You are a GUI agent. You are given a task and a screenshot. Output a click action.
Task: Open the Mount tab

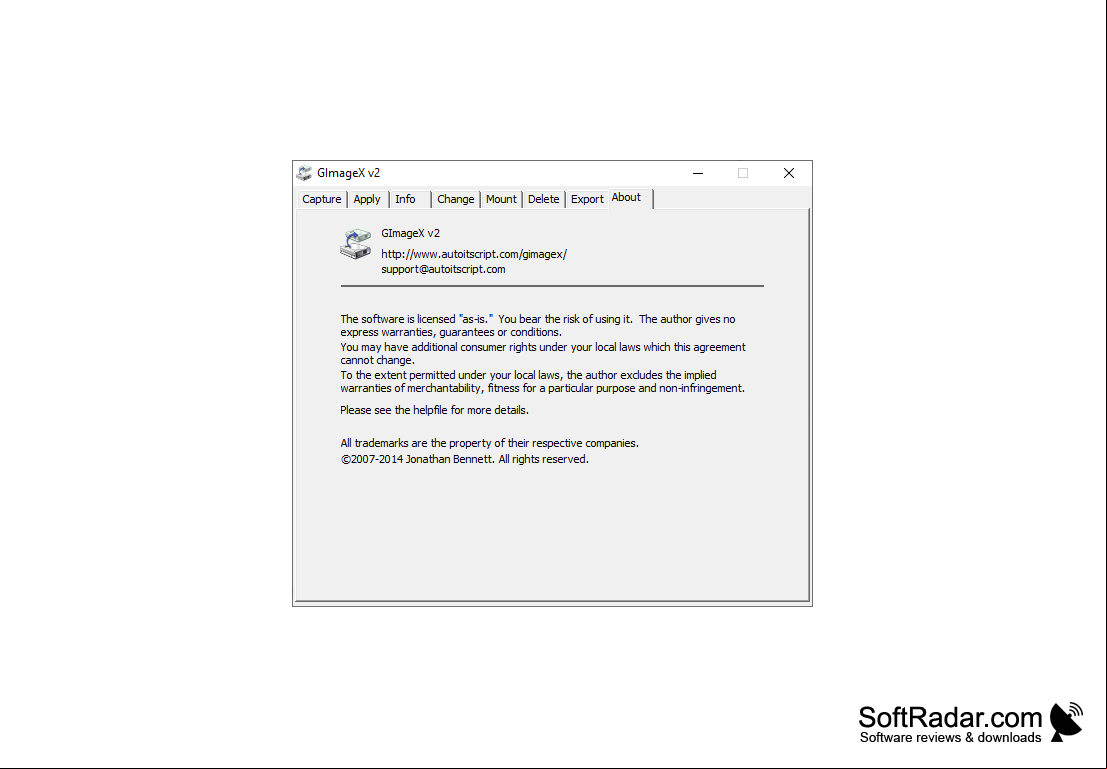point(501,199)
